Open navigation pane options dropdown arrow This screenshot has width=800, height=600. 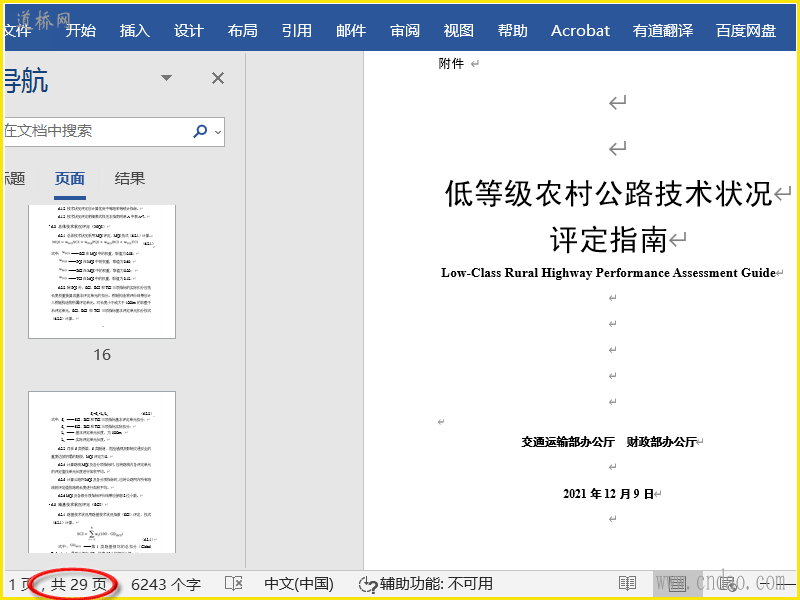coord(166,78)
